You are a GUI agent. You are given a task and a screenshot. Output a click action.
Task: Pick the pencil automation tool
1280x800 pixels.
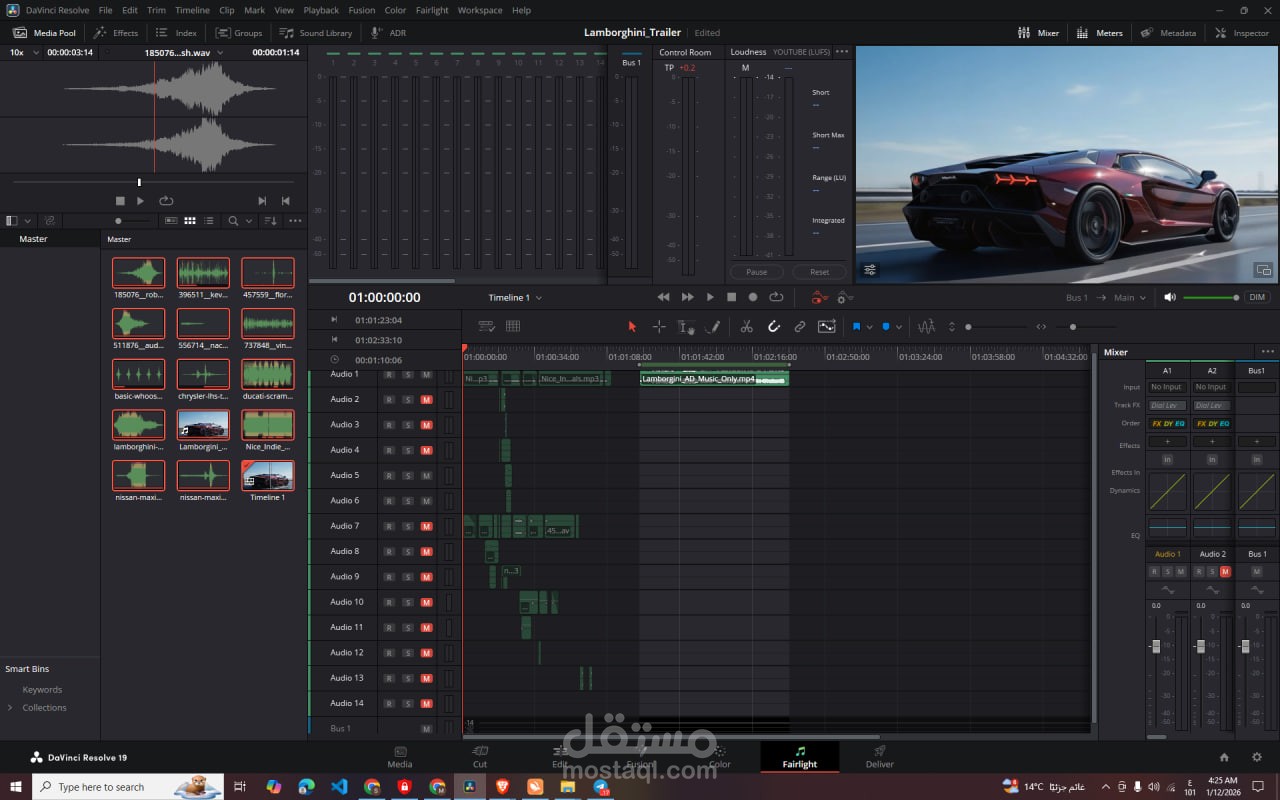pos(713,327)
